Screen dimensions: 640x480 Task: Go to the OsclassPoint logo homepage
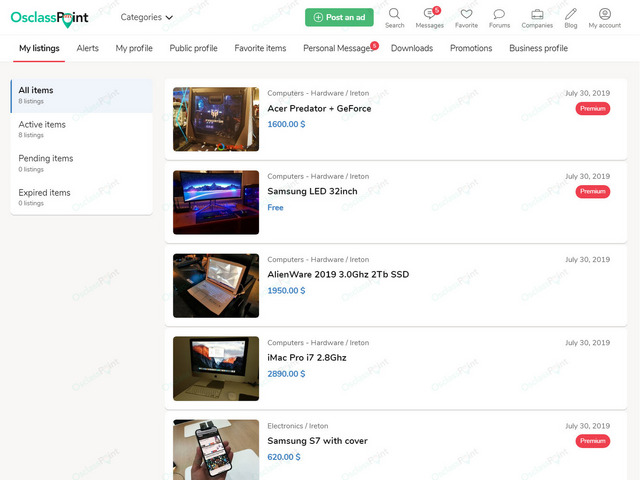pos(49,18)
